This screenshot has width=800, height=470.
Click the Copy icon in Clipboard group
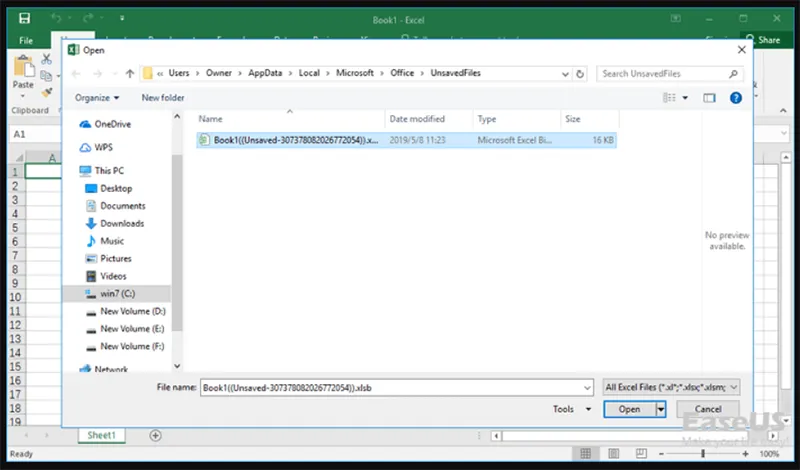click(46, 76)
